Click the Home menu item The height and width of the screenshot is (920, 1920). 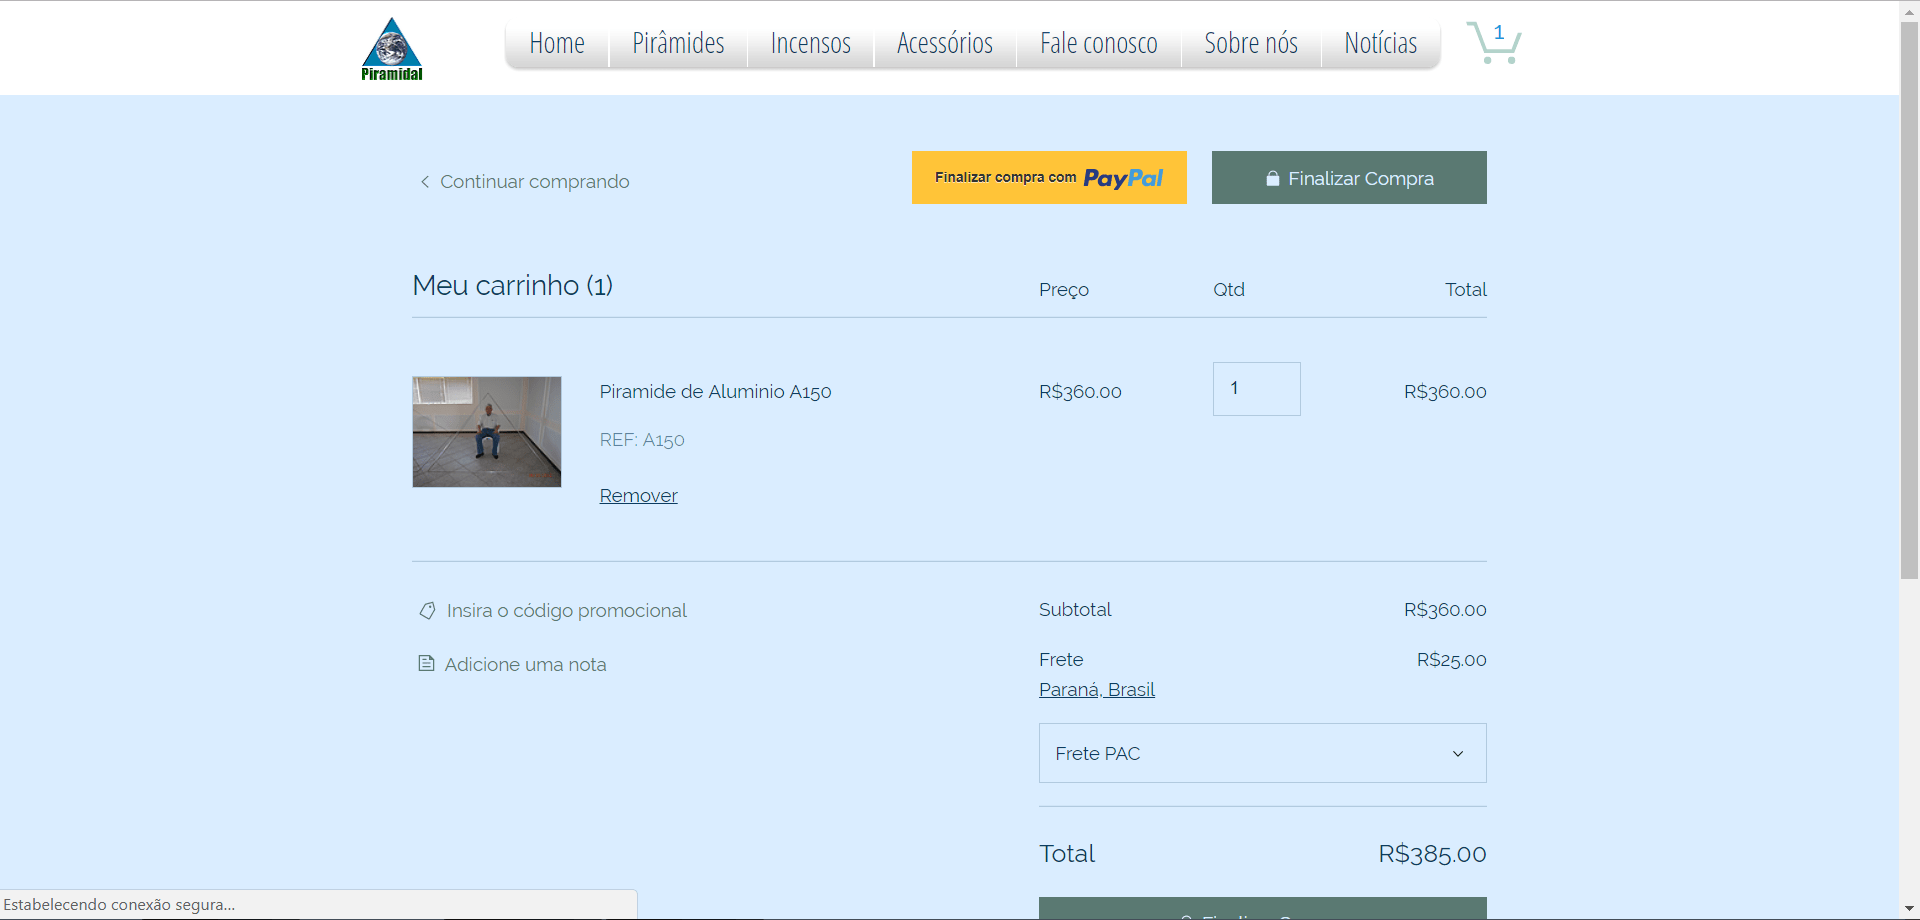557,44
